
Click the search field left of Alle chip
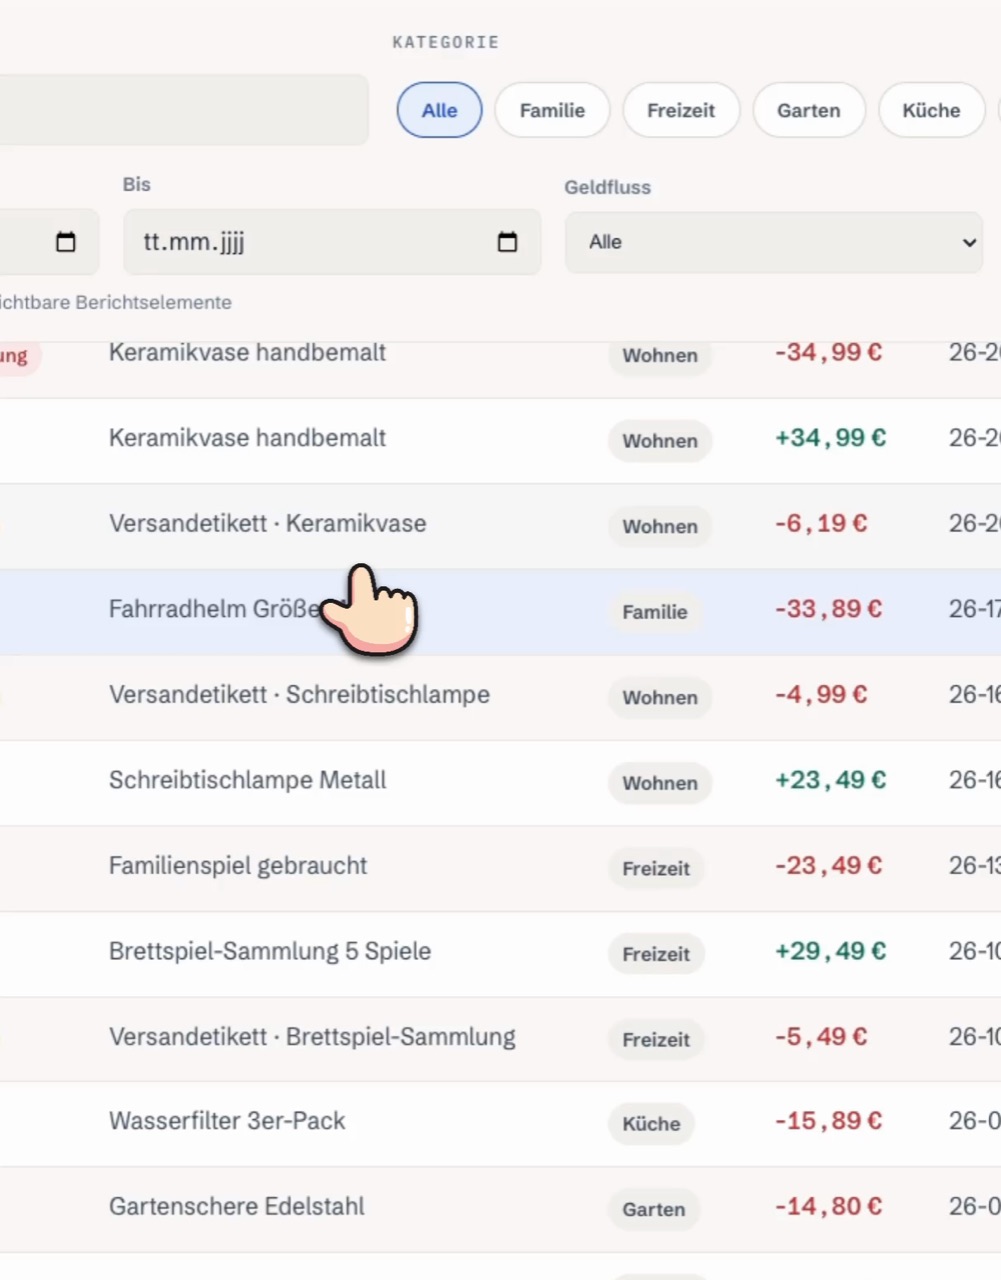[184, 110]
